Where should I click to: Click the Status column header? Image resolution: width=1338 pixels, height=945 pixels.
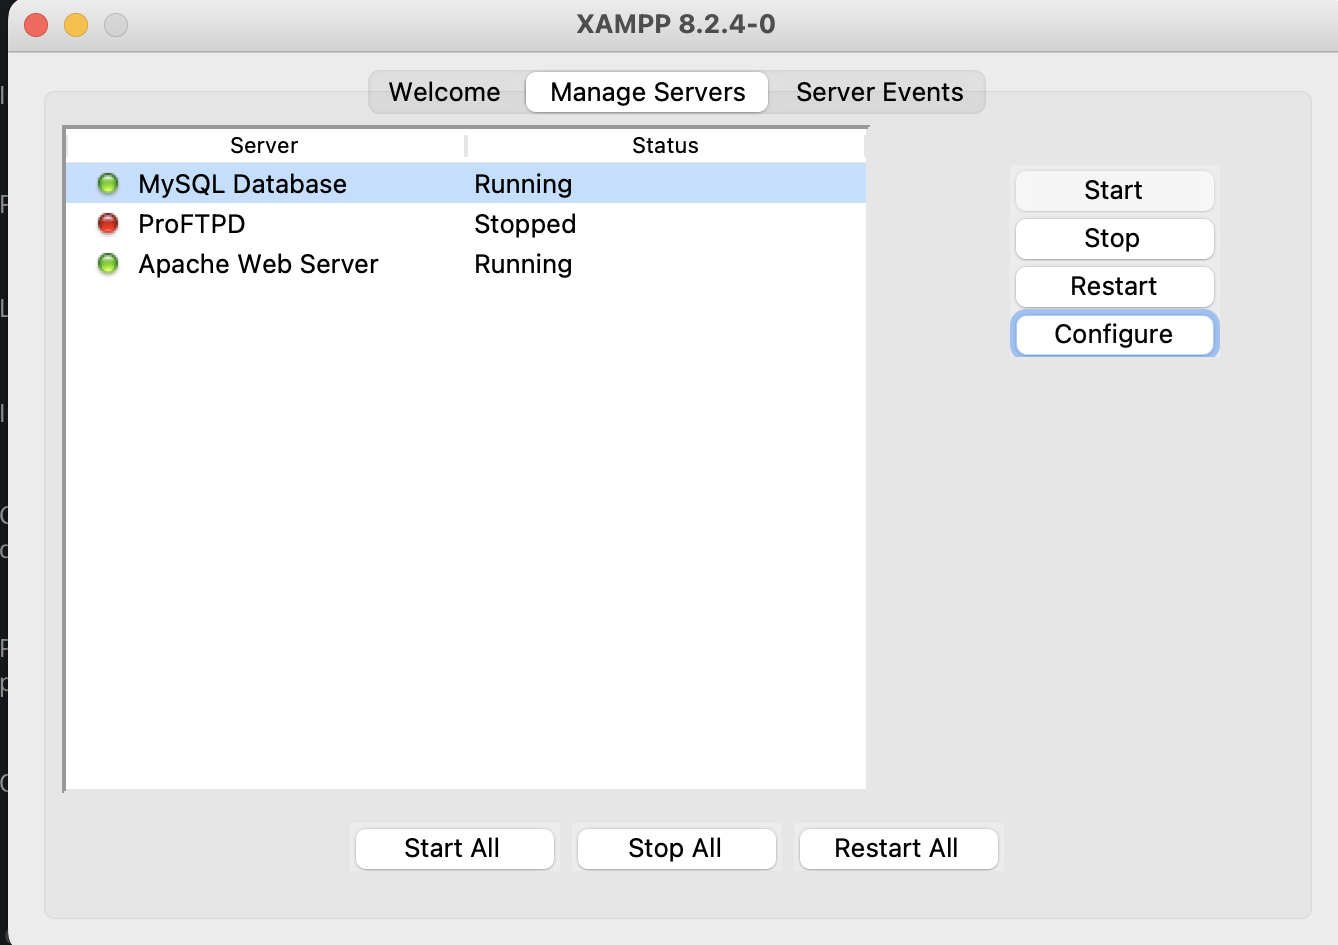665,146
